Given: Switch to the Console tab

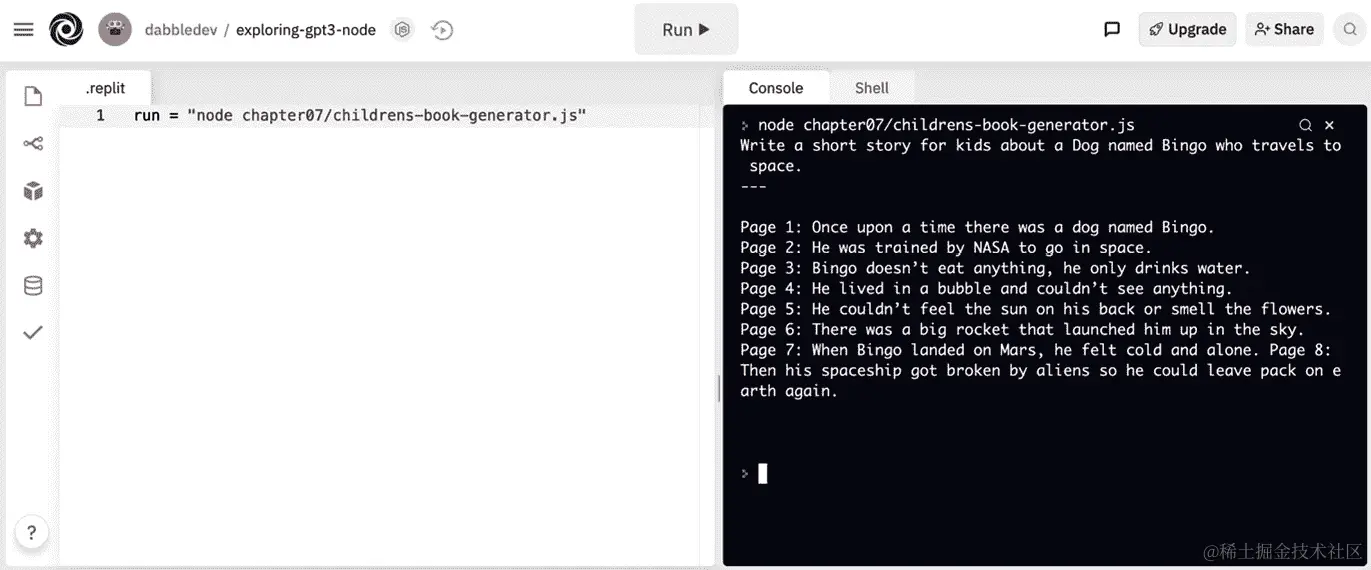Looking at the screenshot, I should (x=775, y=88).
